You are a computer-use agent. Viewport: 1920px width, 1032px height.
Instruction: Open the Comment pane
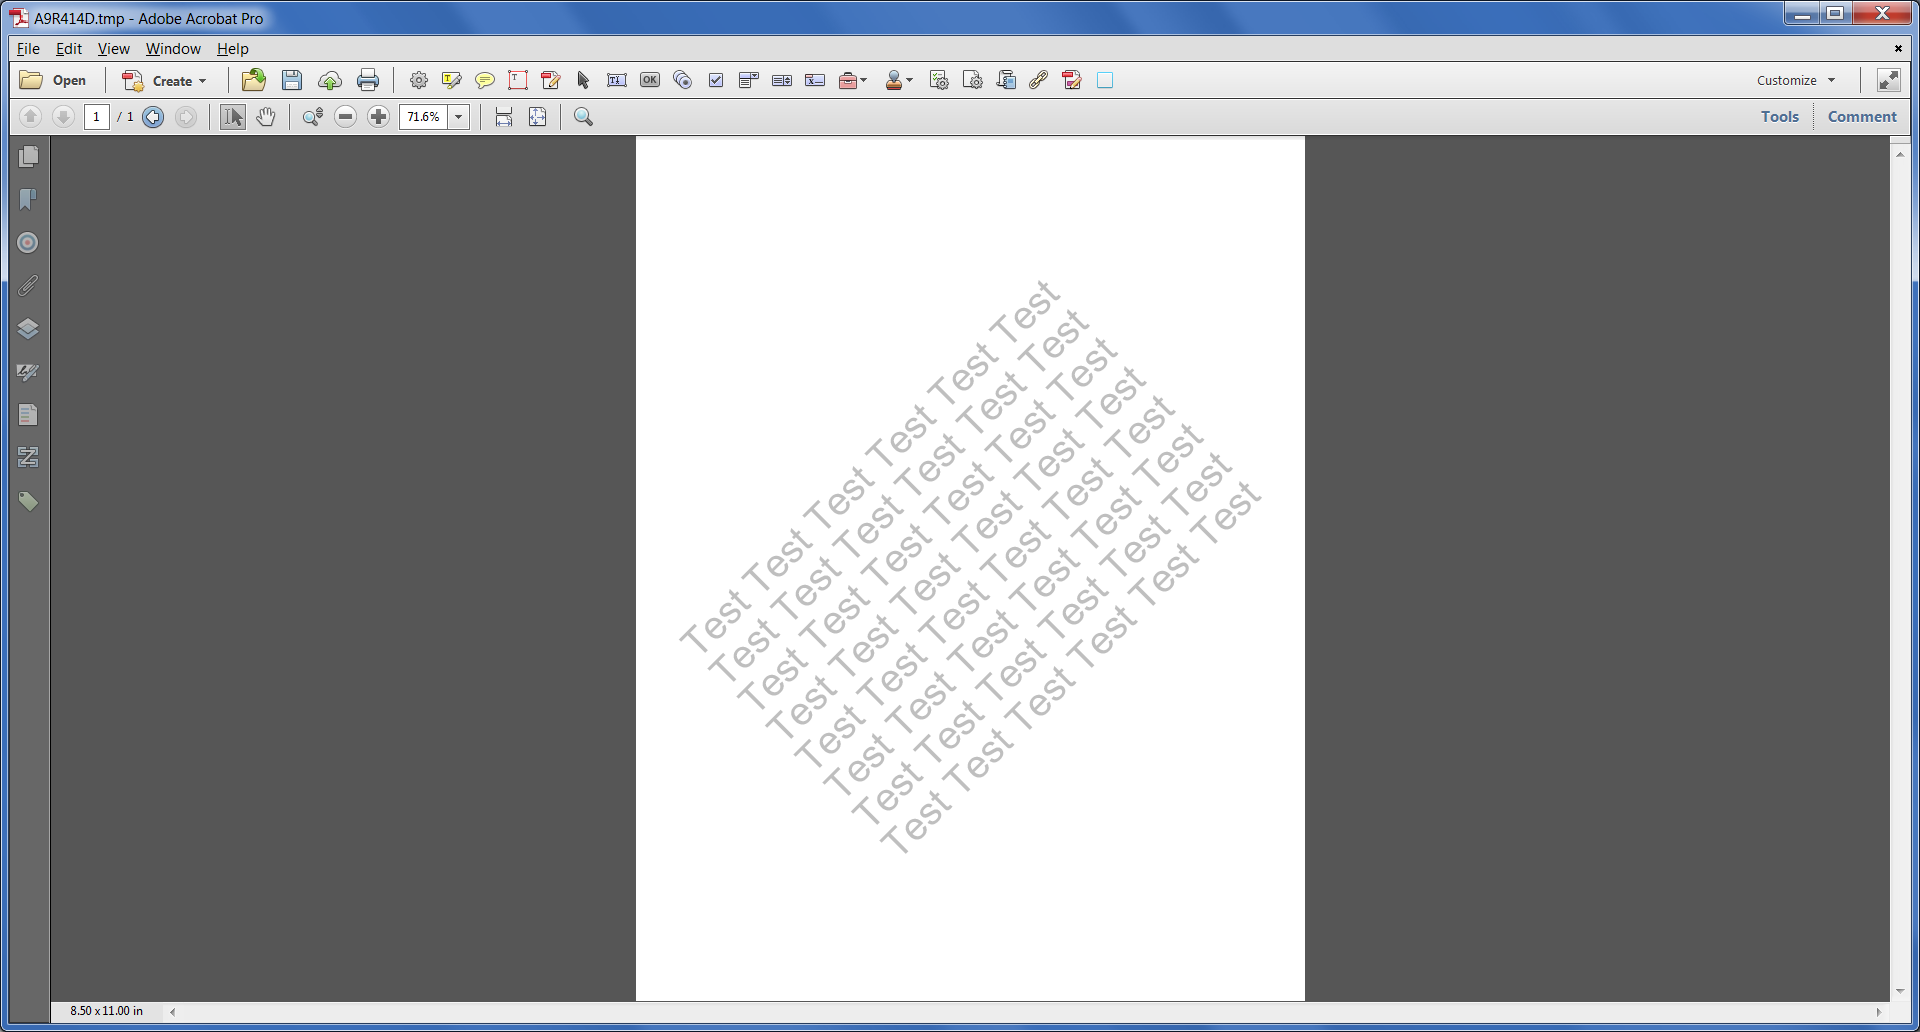(x=1861, y=116)
